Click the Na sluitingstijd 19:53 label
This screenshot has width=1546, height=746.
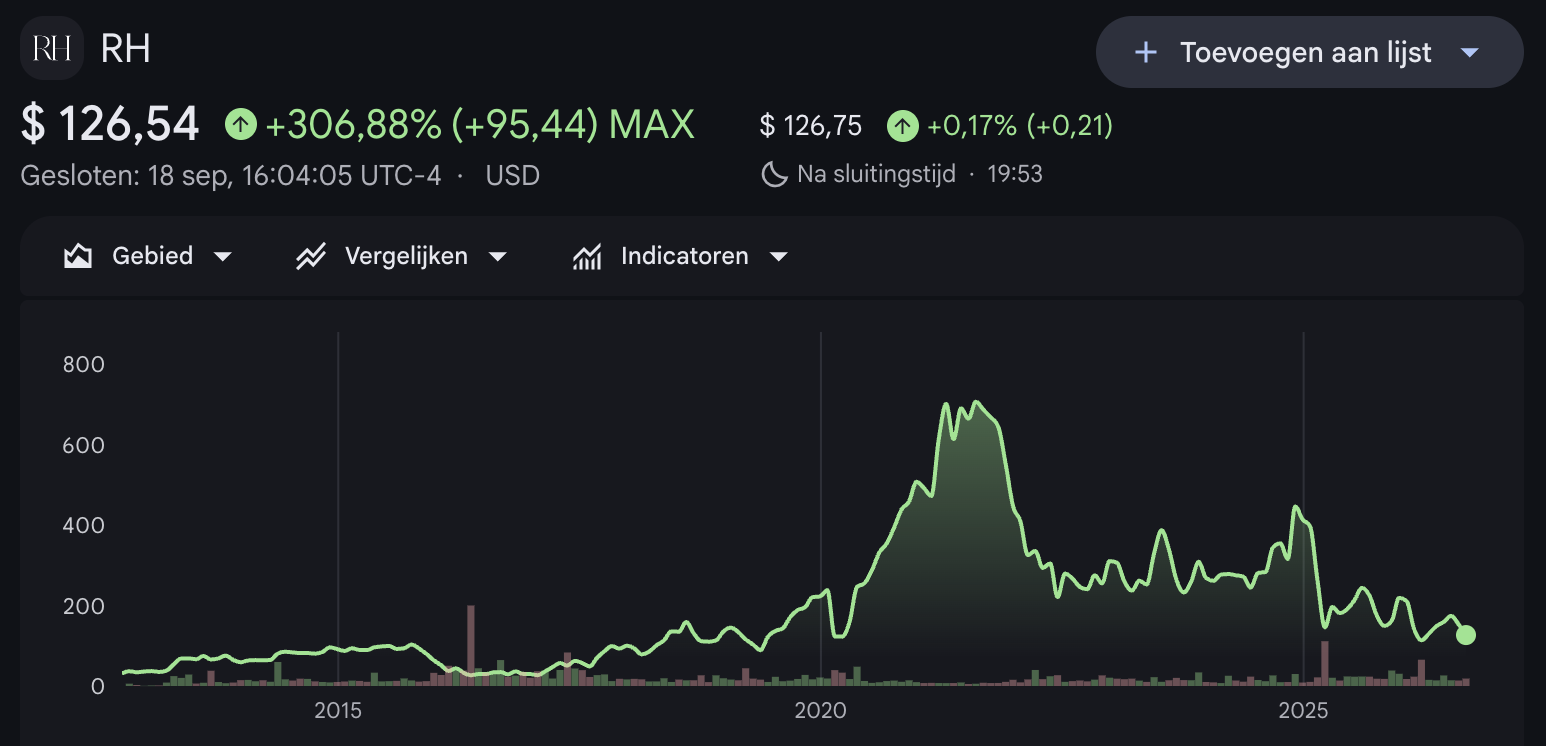coord(920,175)
